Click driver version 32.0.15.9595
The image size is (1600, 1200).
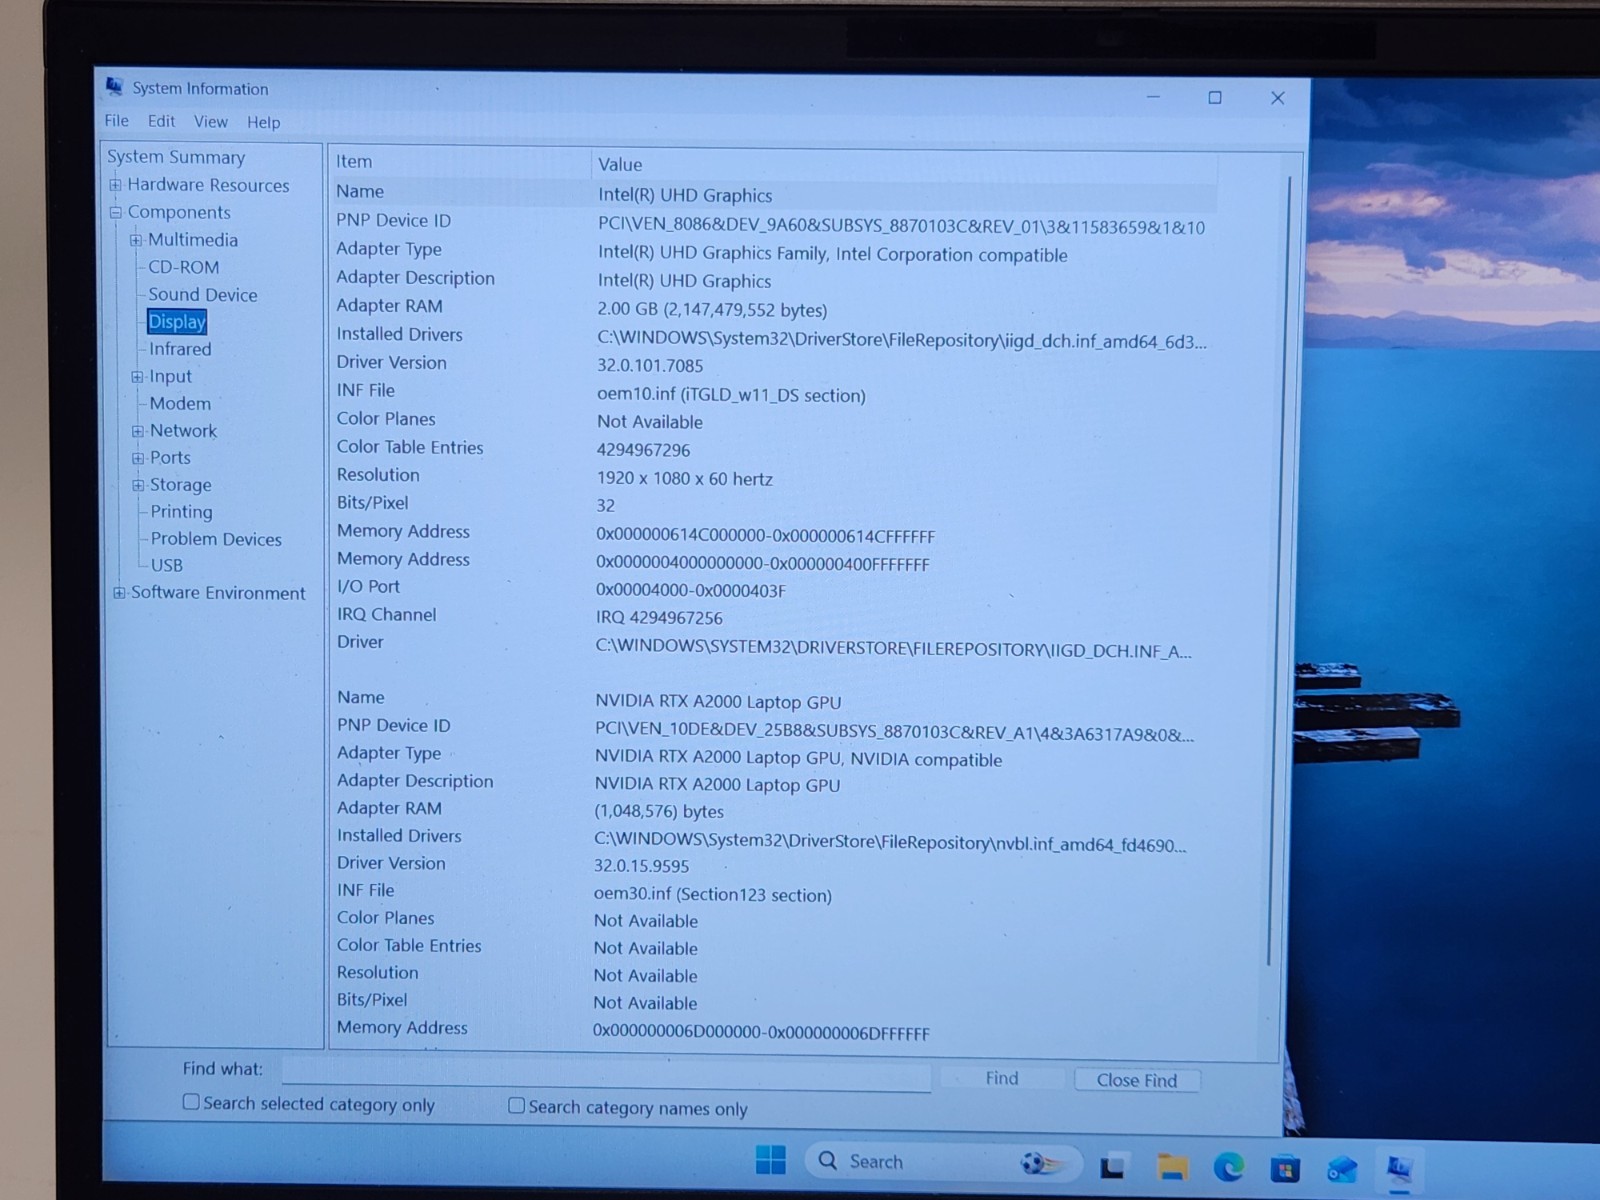pos(642,867)
